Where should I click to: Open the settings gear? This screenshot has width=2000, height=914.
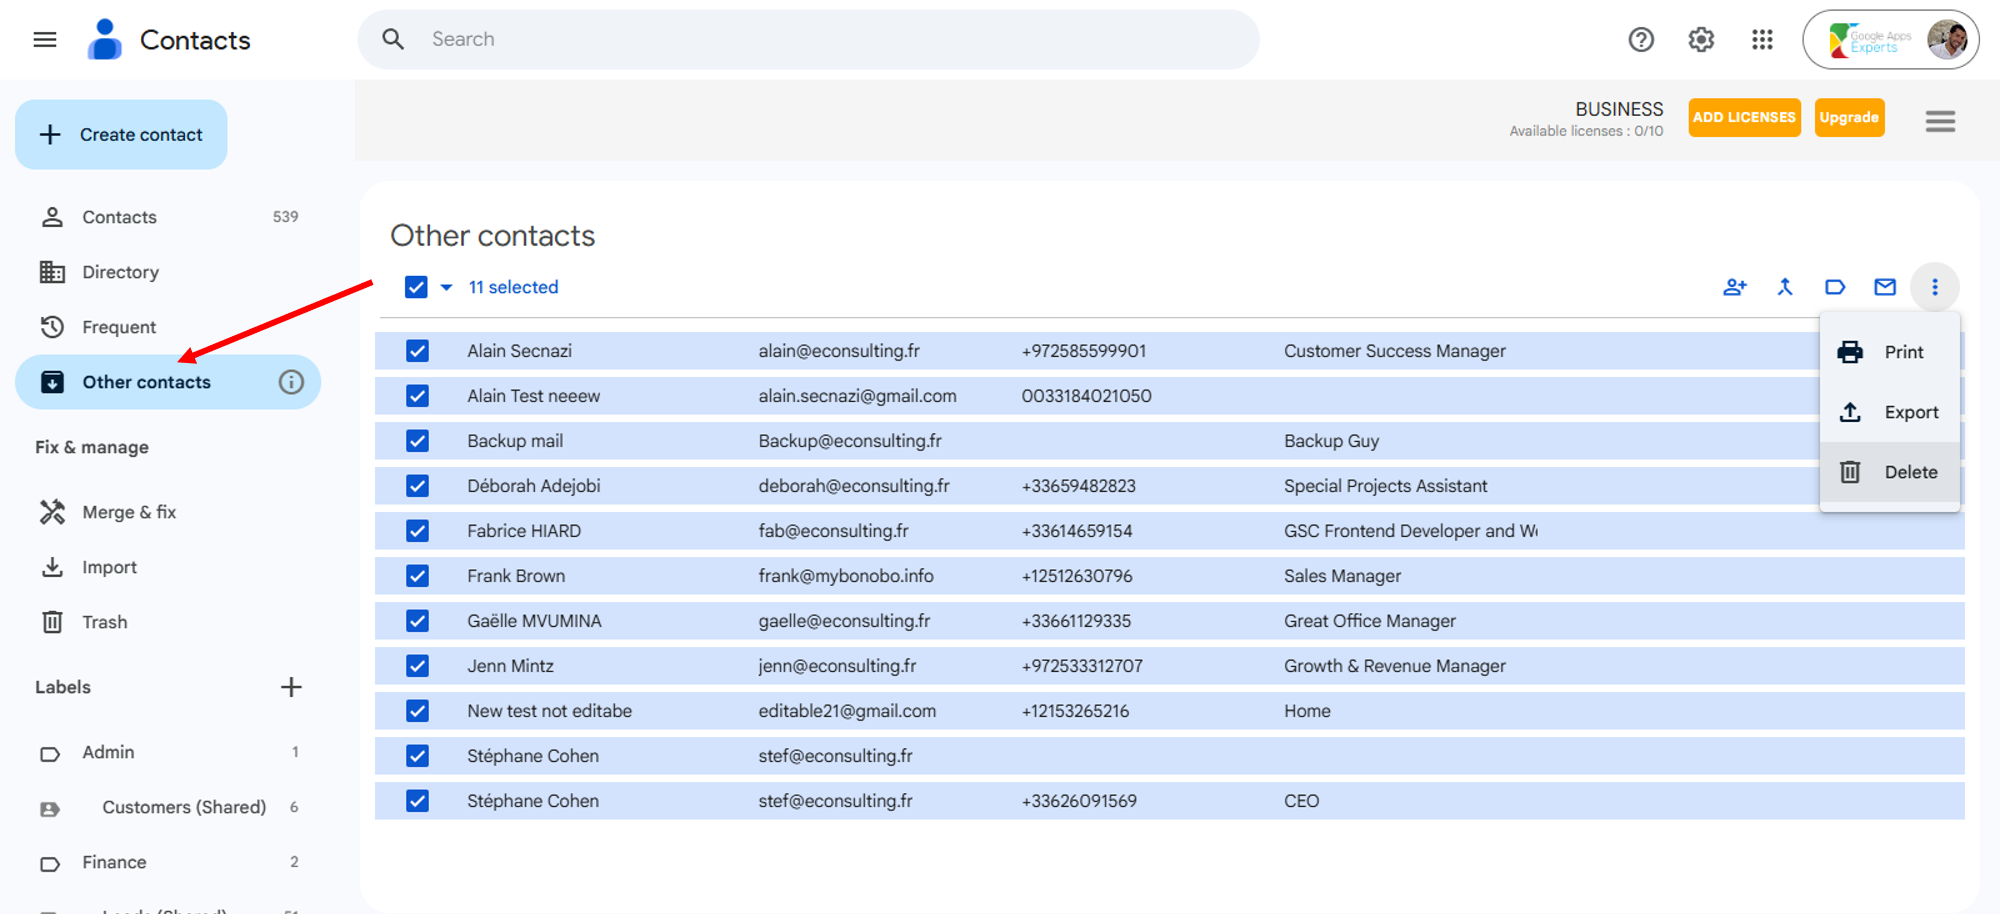tap(1701, 39)
